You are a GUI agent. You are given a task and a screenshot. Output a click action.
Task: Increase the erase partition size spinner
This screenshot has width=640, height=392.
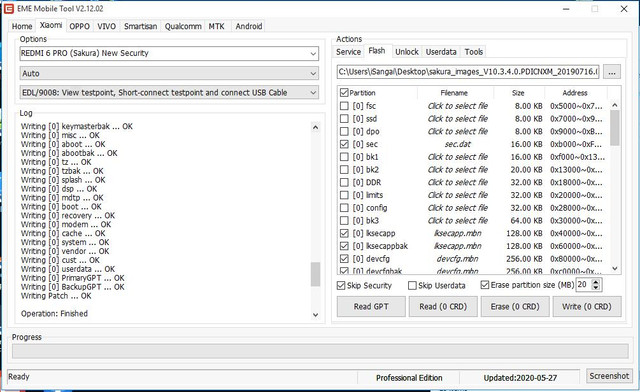596,282
